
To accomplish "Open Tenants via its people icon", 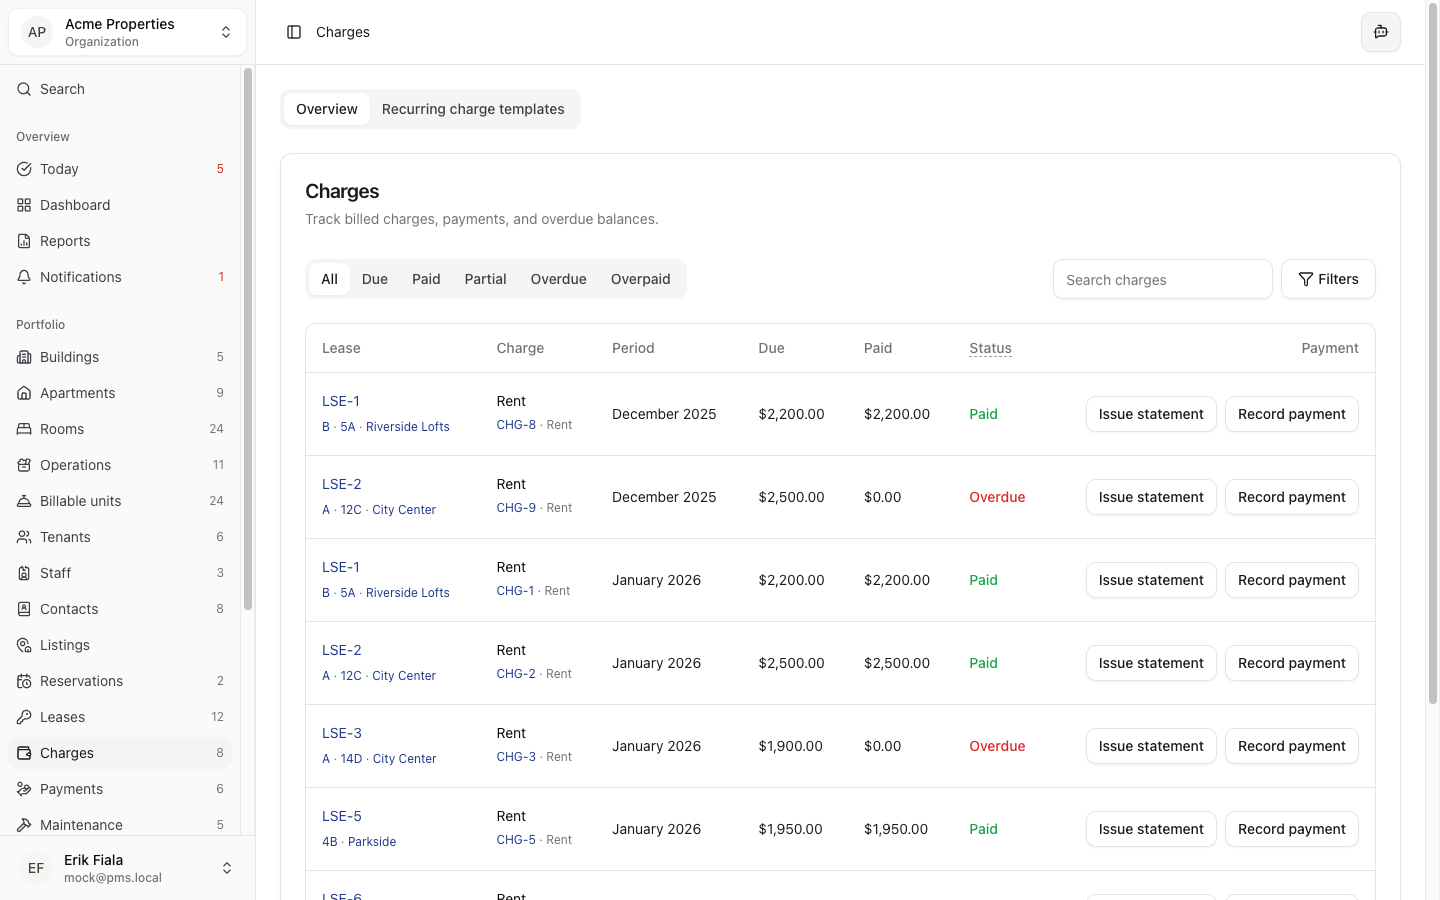I will [24, 537].
